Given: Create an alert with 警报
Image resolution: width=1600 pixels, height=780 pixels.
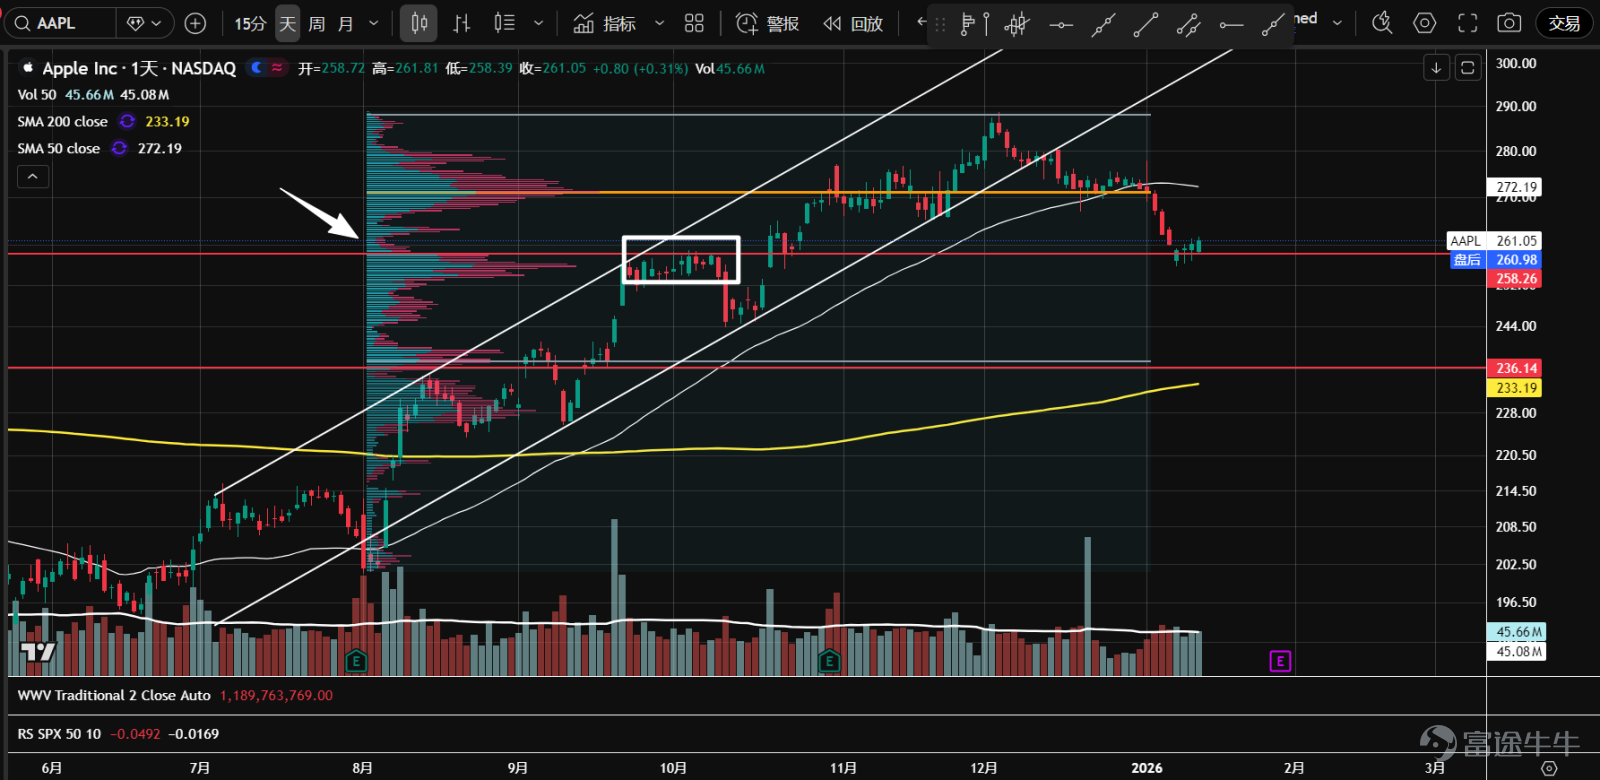Looking at the screenshot, I should [767, 23].
